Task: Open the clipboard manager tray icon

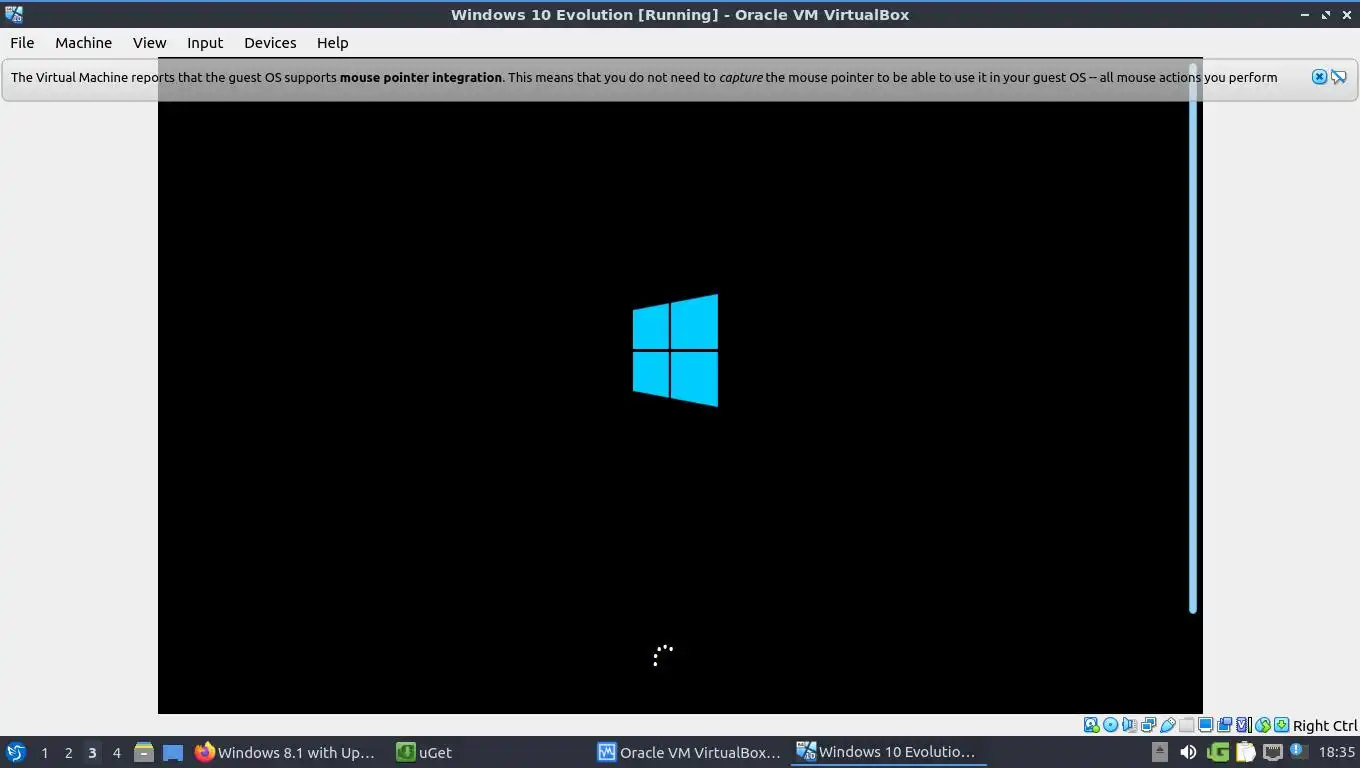Action: (x=1245, y=752)
